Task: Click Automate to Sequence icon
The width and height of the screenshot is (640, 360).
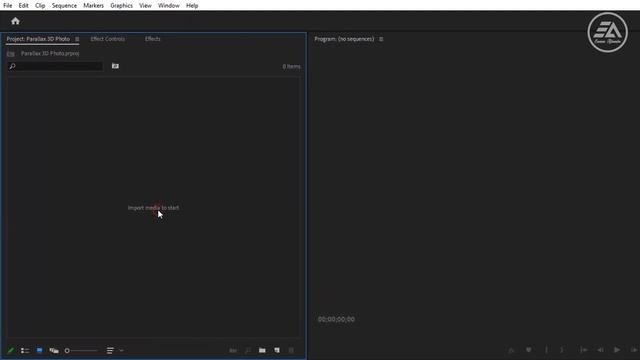Action: coord(233,350)
